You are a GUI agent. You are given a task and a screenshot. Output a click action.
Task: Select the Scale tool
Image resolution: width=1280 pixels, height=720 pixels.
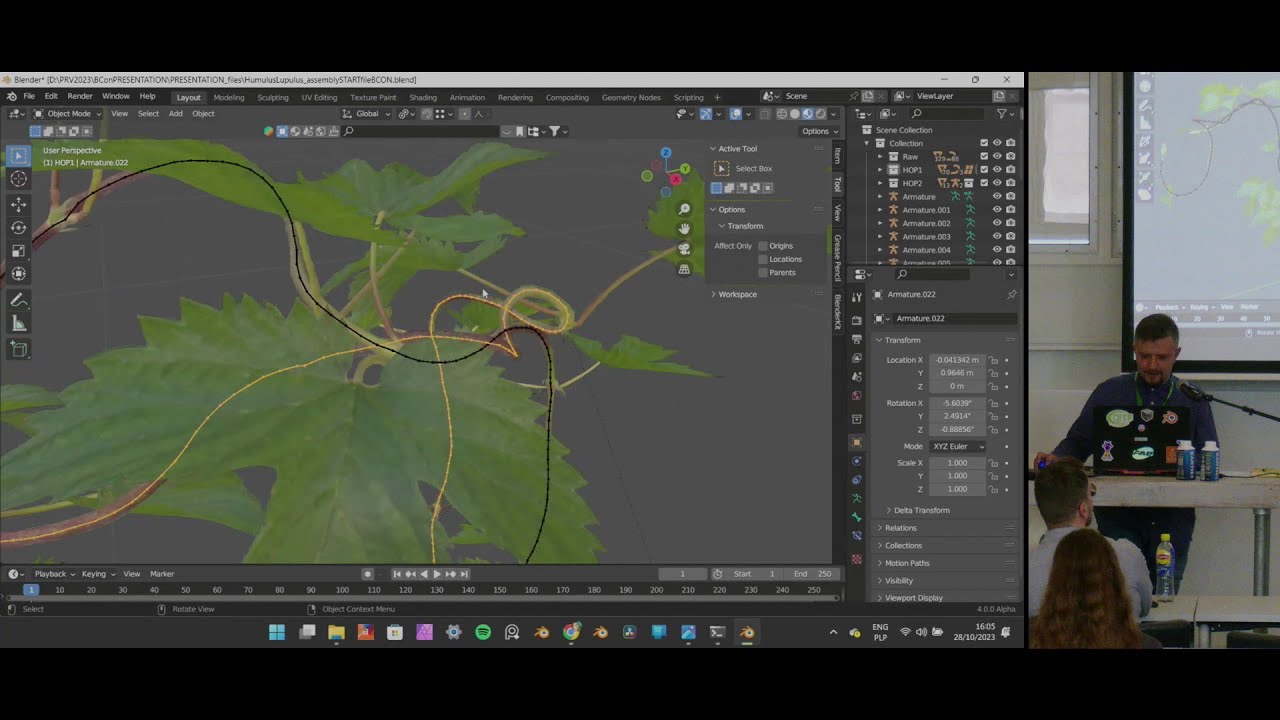pyautogui.click(x=18, y=251)
